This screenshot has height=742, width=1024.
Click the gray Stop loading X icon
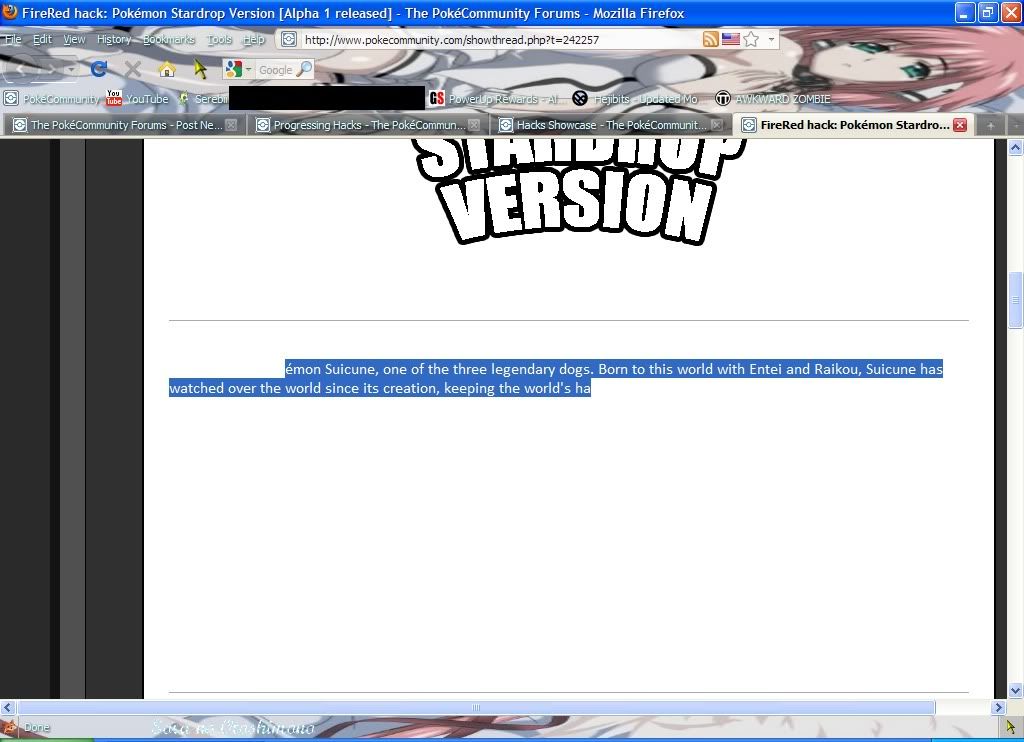pyautogui.click(x=133, y=69)
